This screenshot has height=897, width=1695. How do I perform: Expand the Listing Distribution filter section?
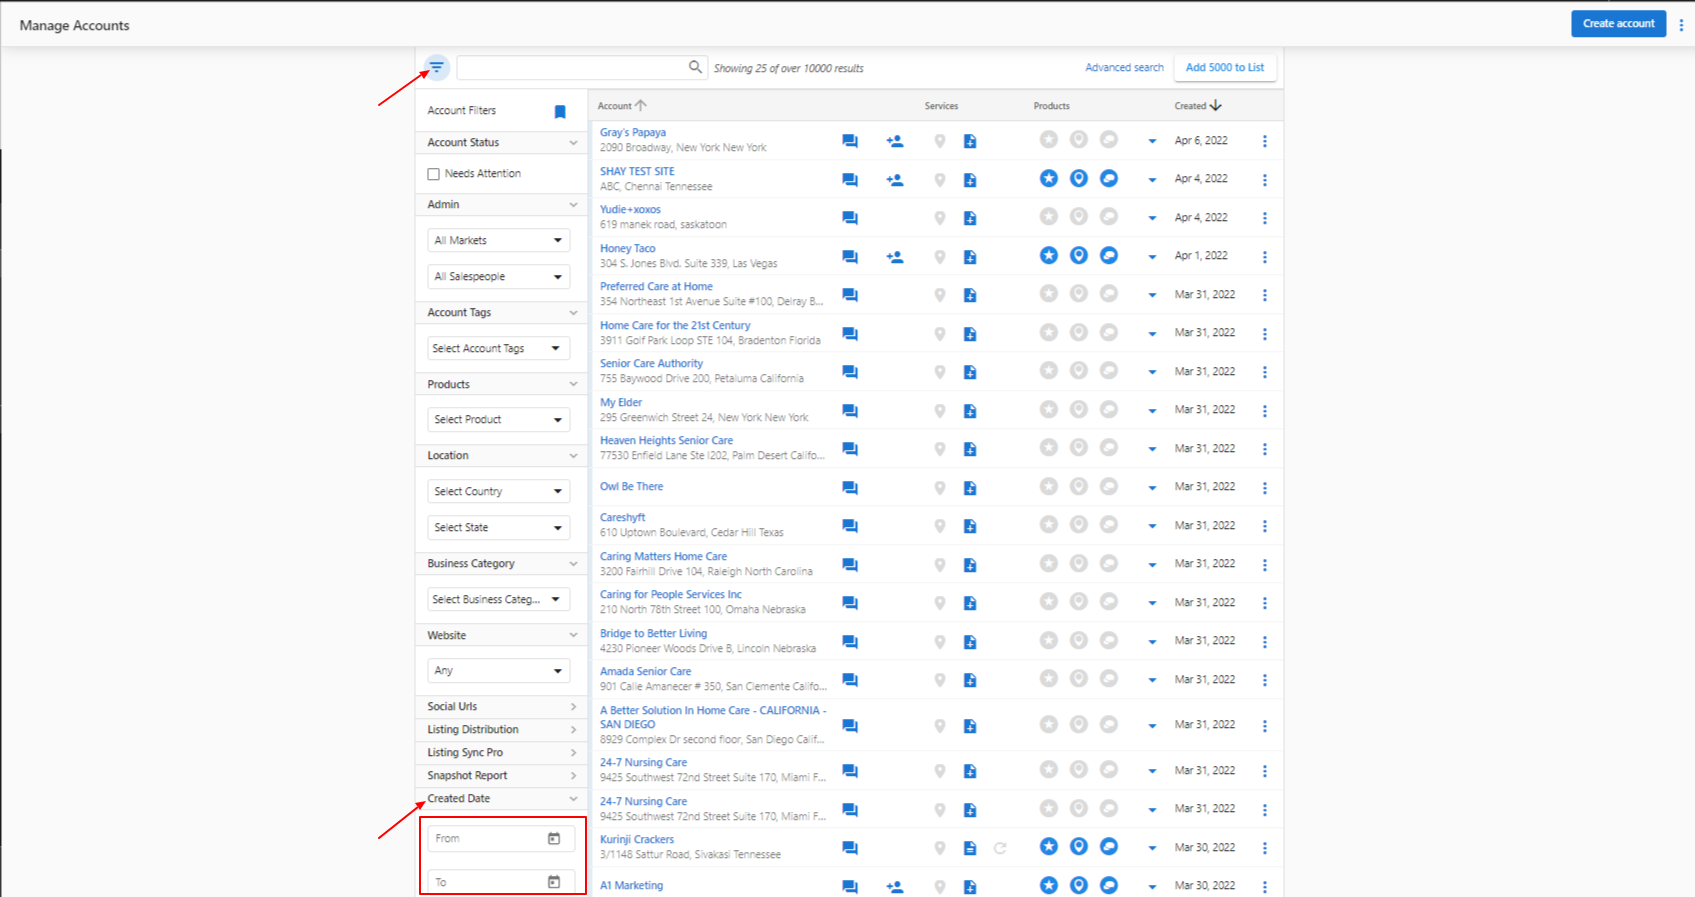click(x=502, y=729)
